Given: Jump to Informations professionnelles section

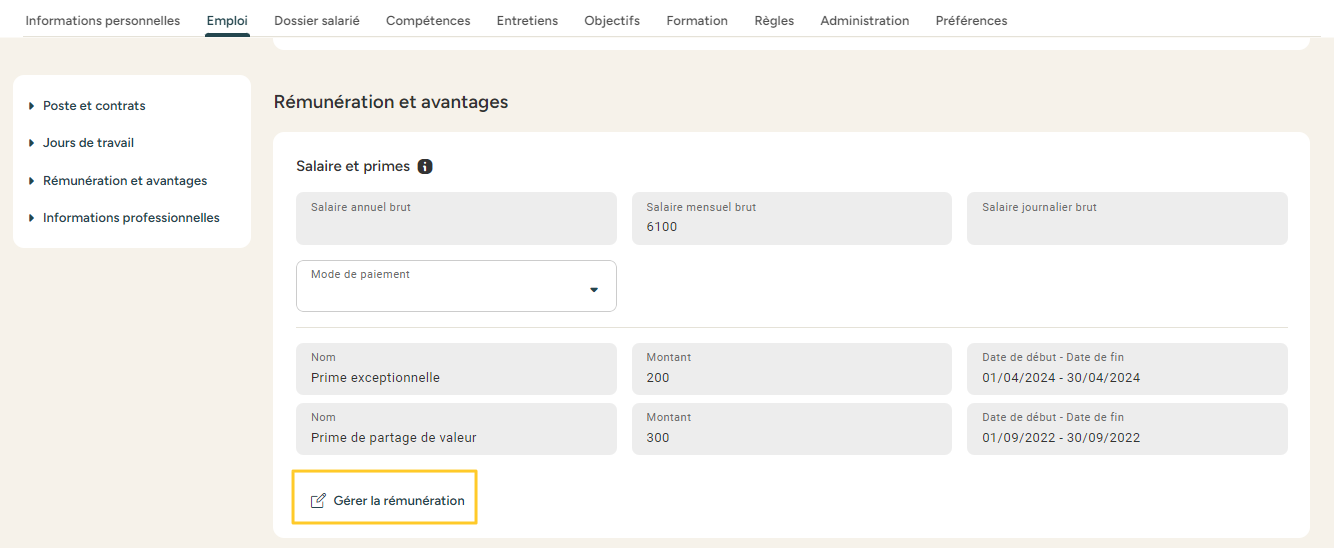Looking at the screenshot, I should [x=131, y=218].
